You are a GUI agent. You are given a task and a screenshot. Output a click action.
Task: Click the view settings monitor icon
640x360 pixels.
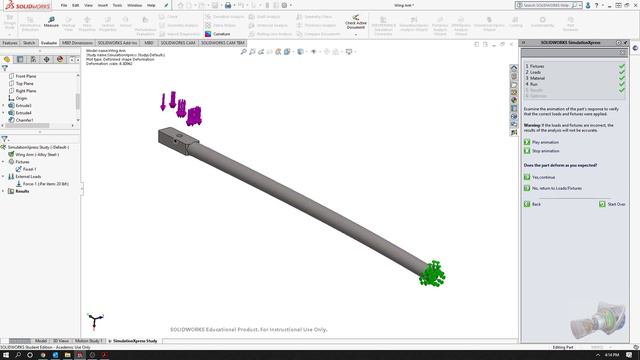(349, 52)
